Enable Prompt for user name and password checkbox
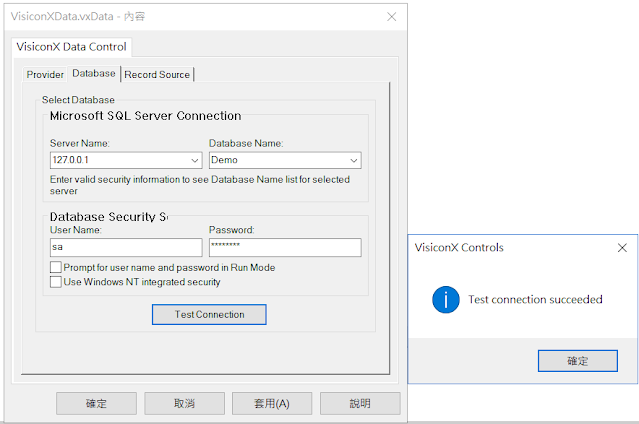Viewport: 639px width, 424px height. tap(56, 267)
